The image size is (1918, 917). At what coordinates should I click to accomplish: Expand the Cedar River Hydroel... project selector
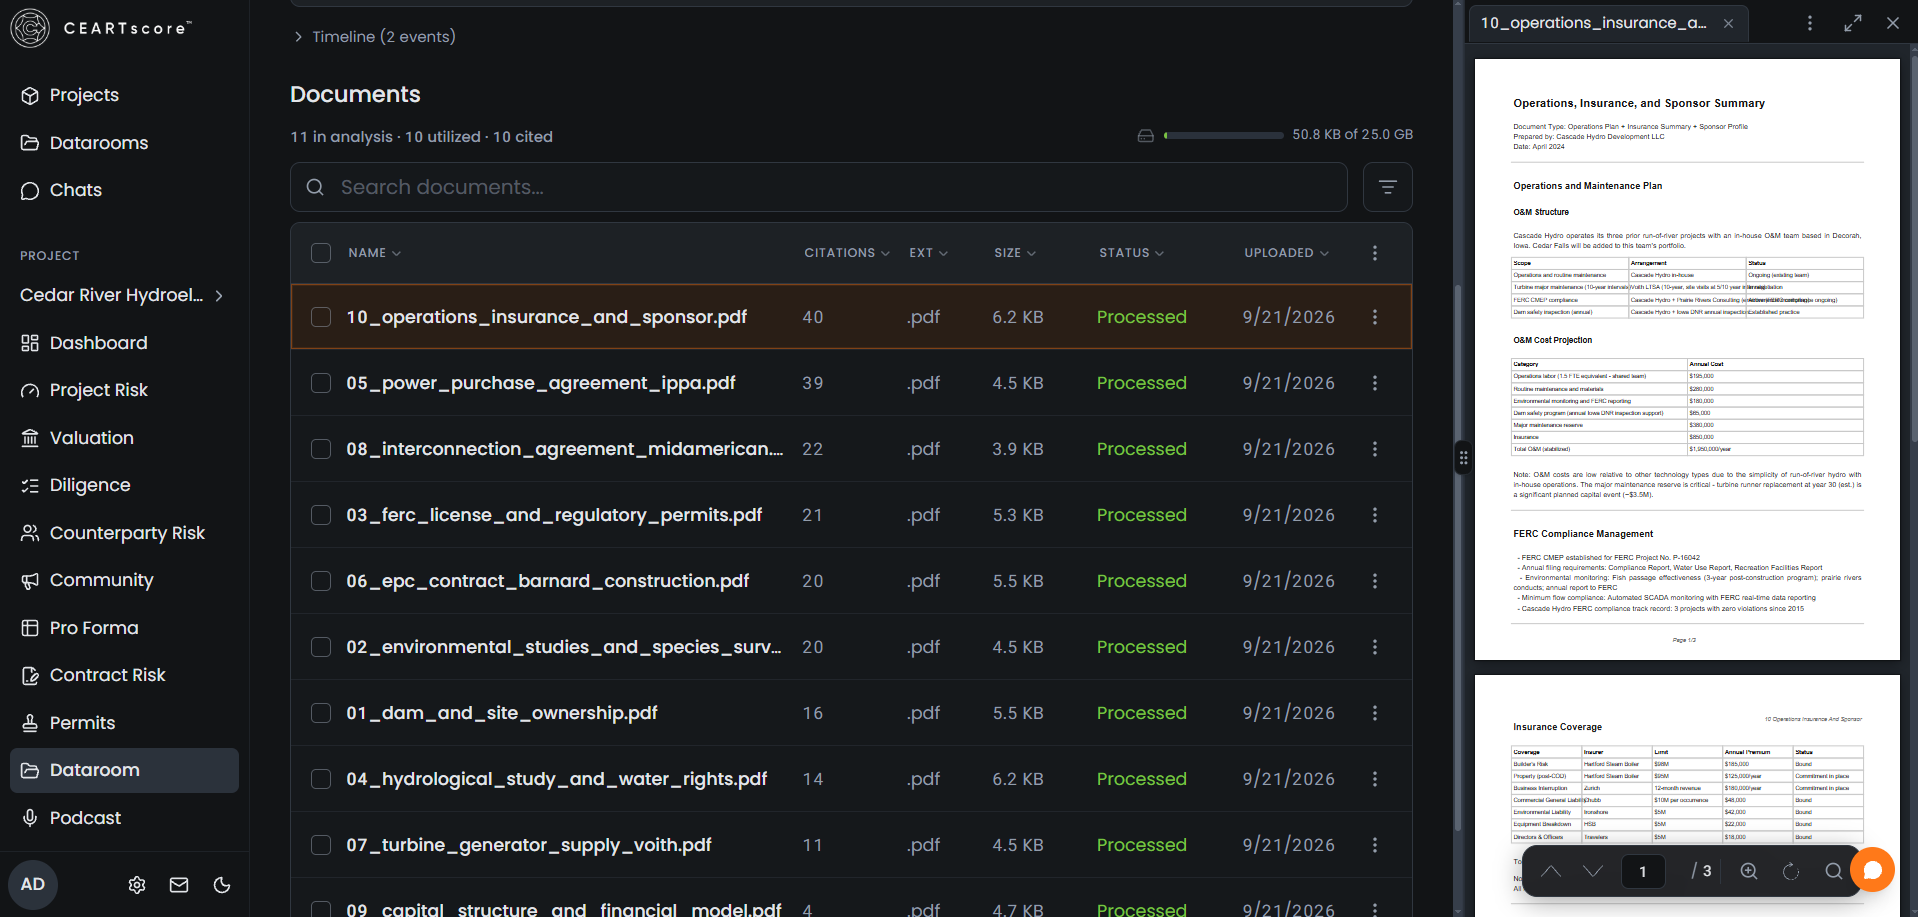point(122,295)
